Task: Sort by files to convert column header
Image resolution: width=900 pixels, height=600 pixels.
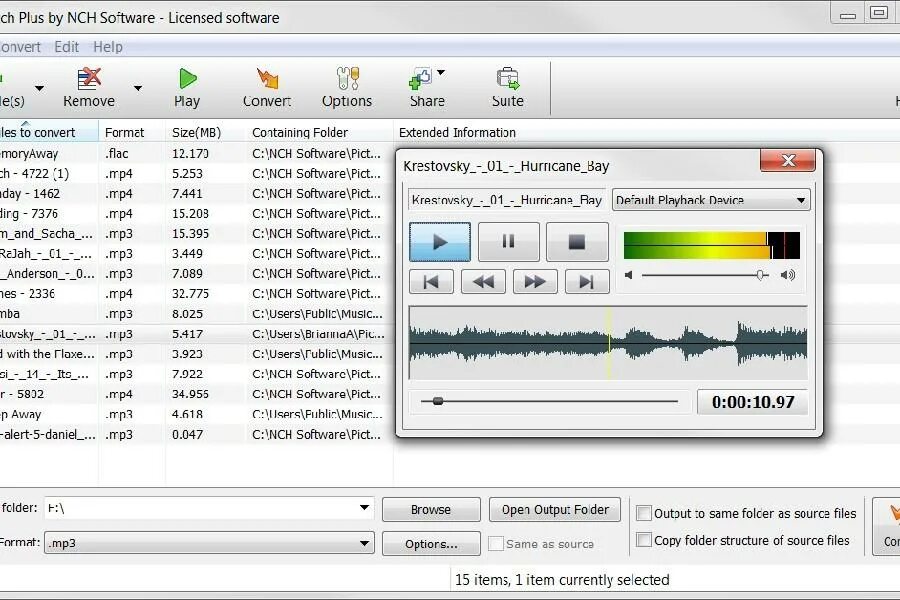Action: (49, 132)
